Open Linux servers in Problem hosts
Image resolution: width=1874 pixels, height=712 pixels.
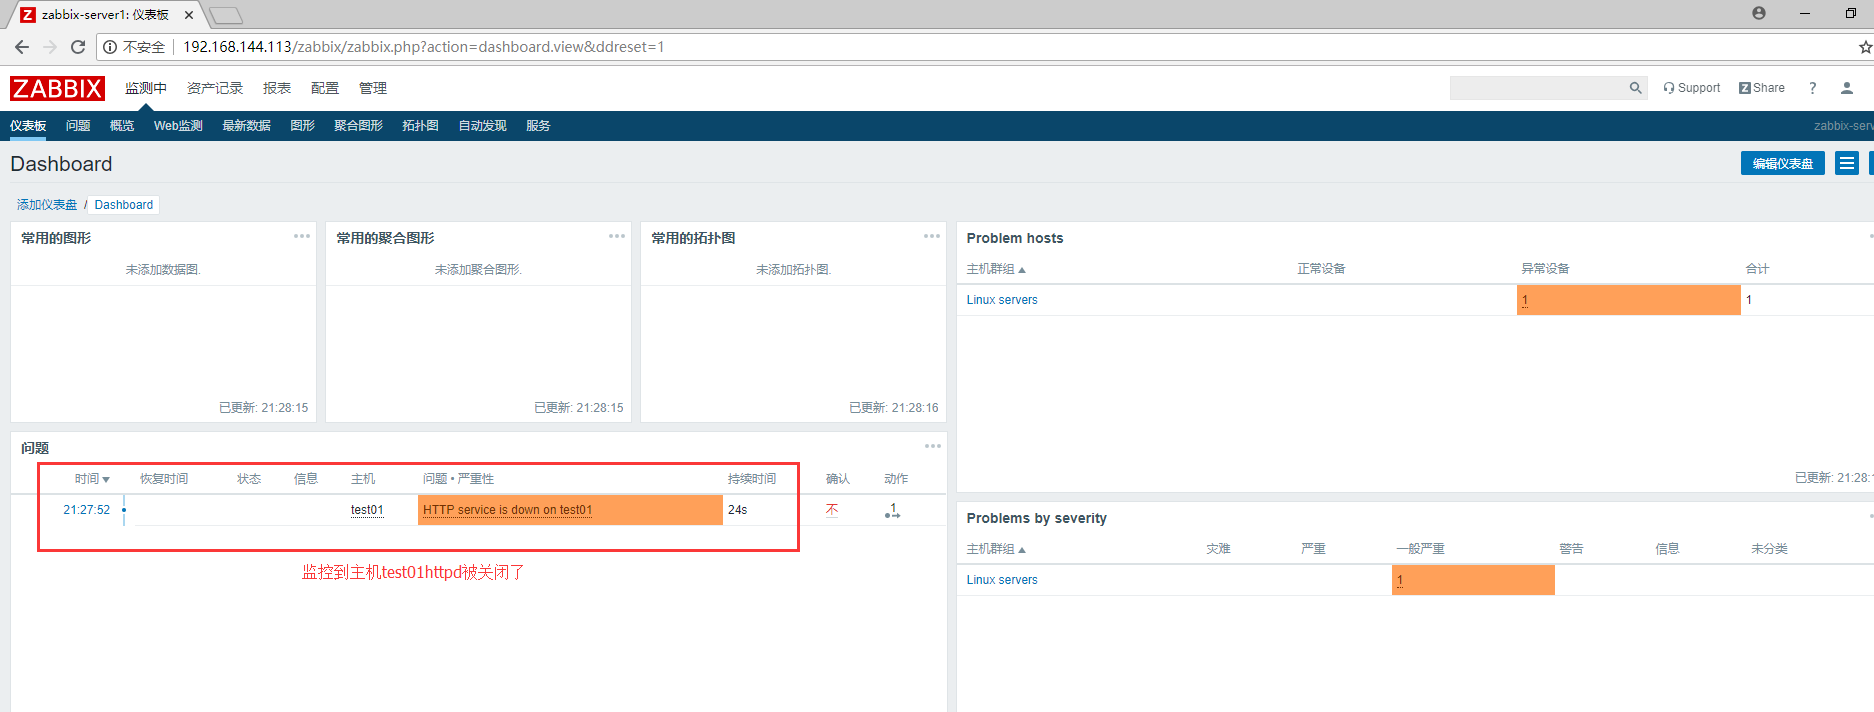point(1002,300)
